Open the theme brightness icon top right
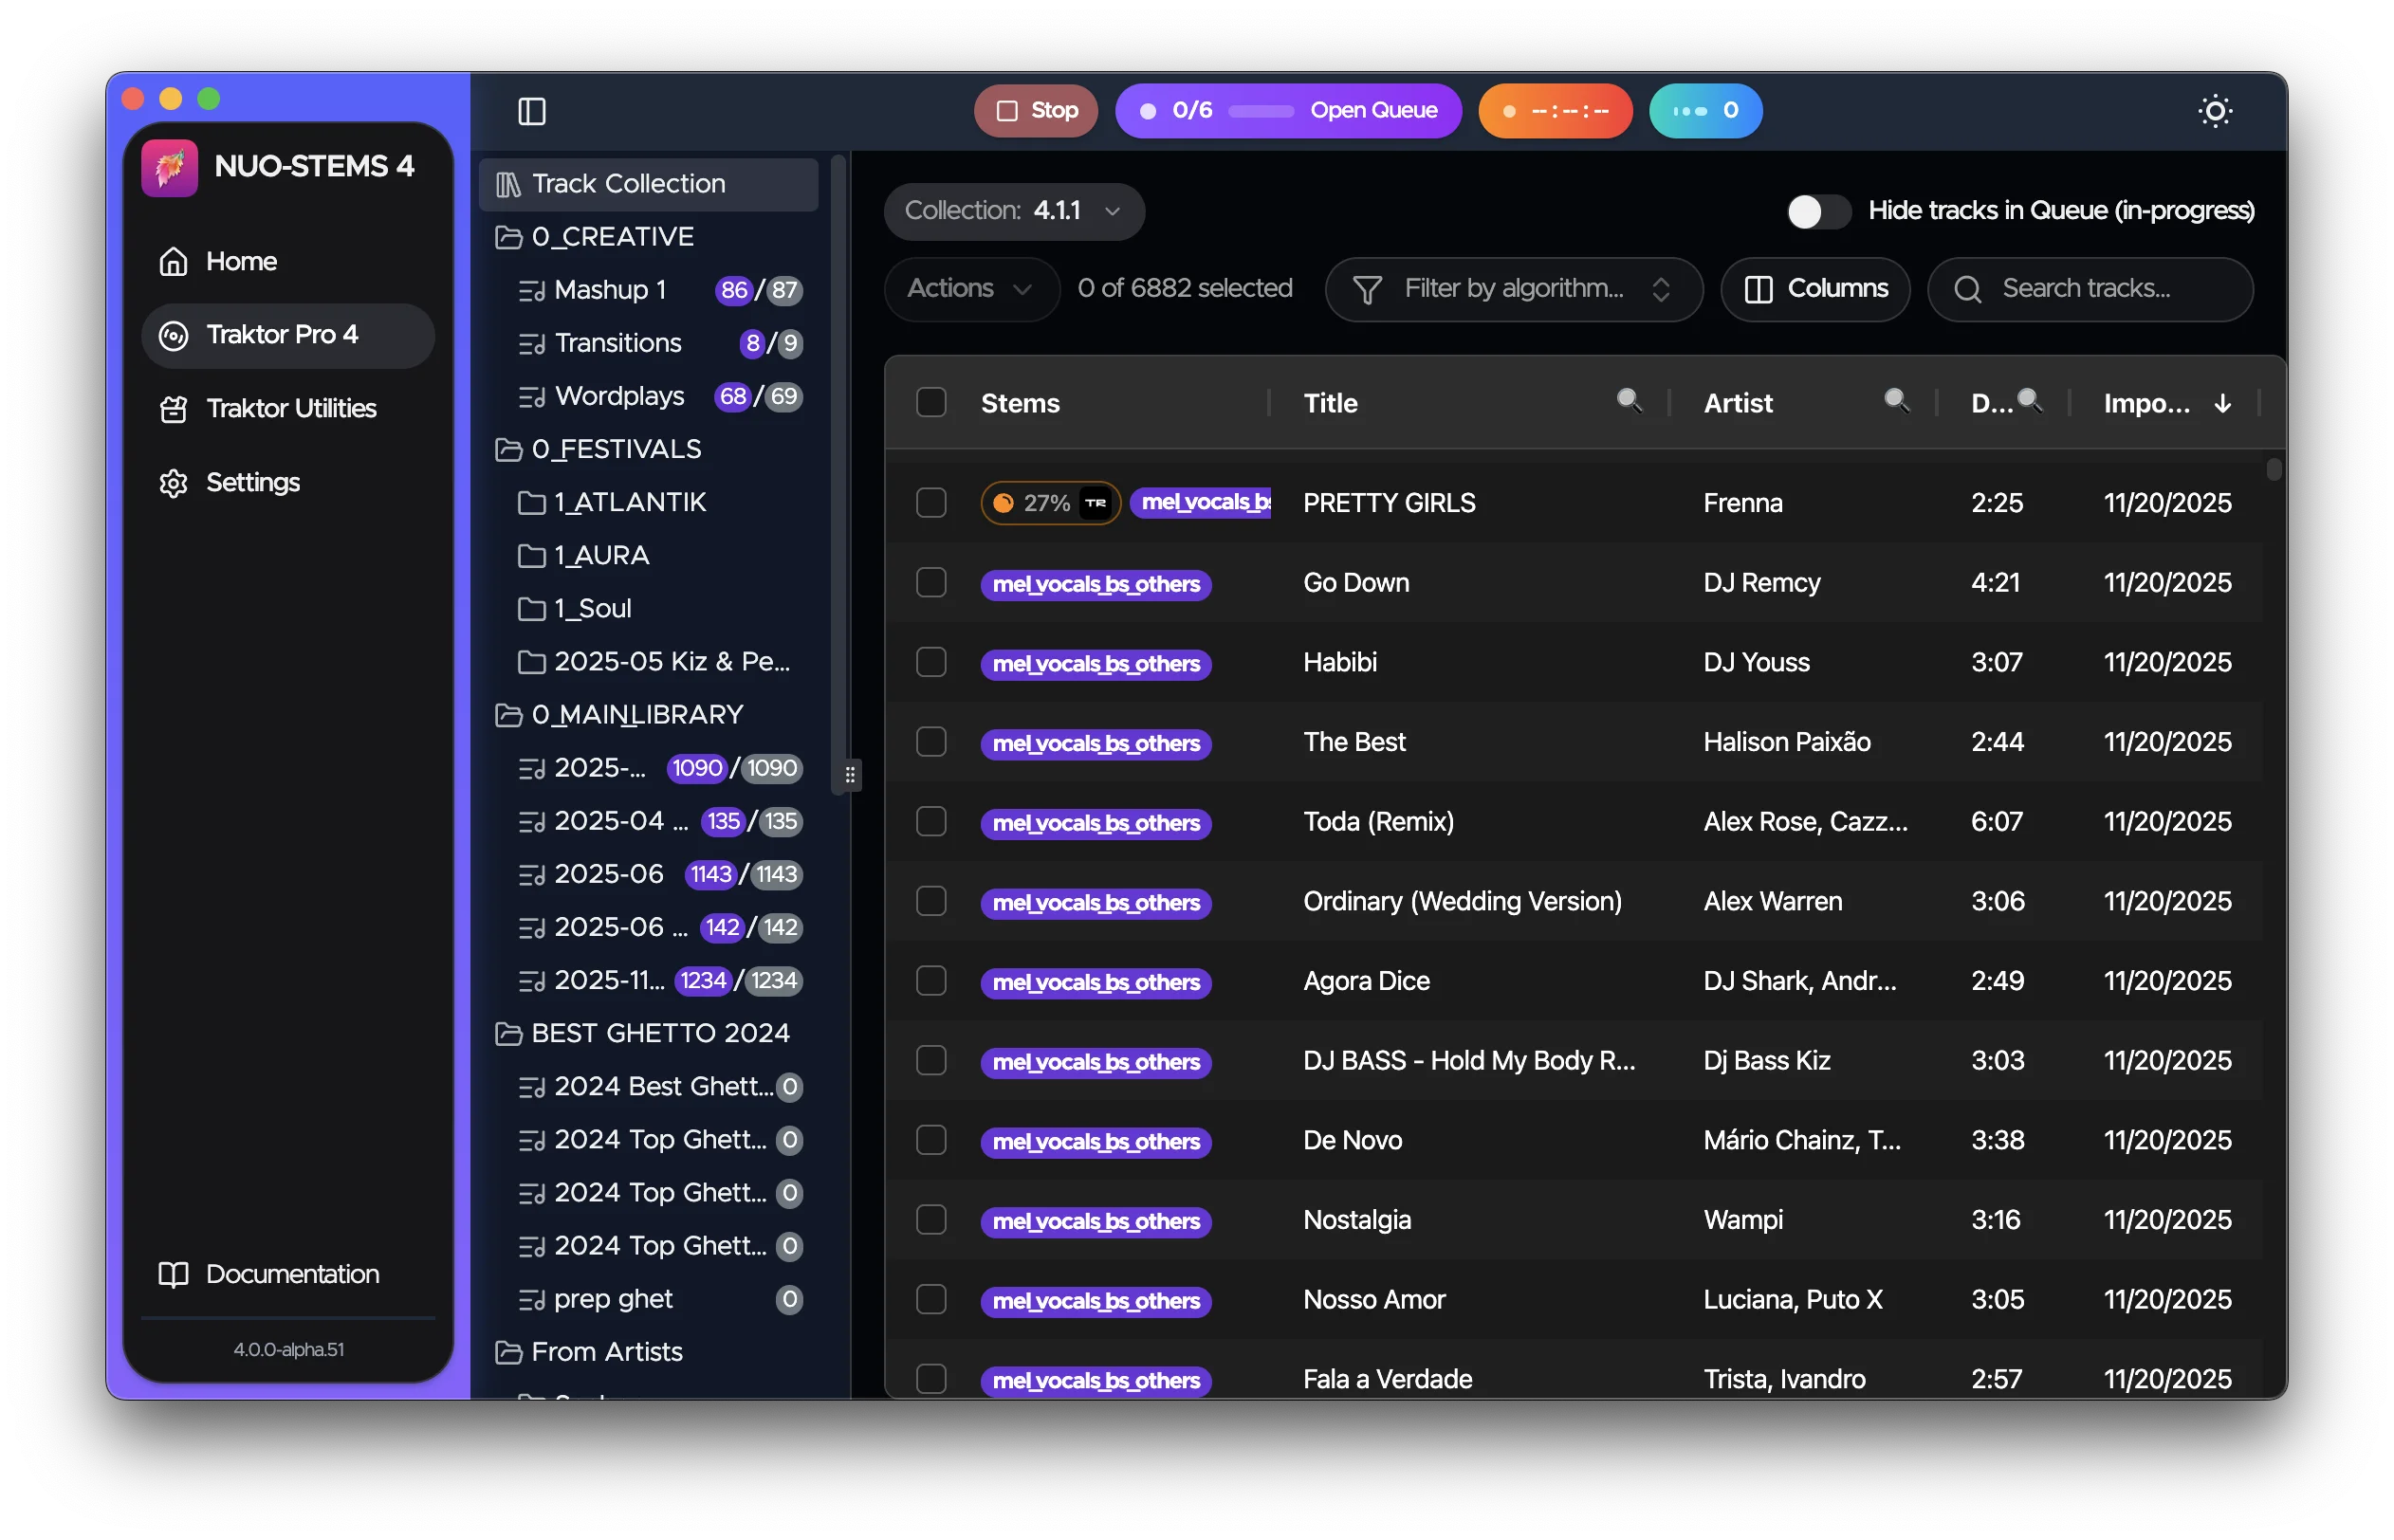This screenshot has width=2394, height=1540. click(x=2216, y=110)
